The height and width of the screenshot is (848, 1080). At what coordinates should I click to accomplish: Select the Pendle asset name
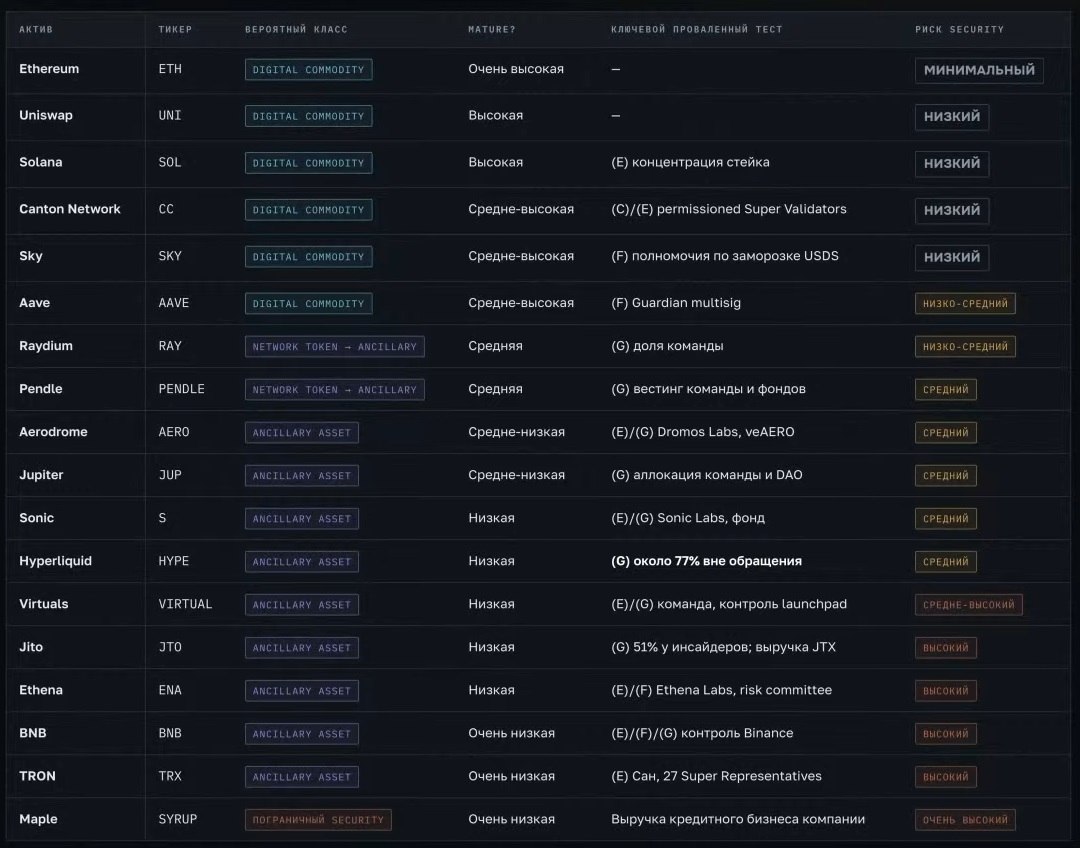[41, 389]
